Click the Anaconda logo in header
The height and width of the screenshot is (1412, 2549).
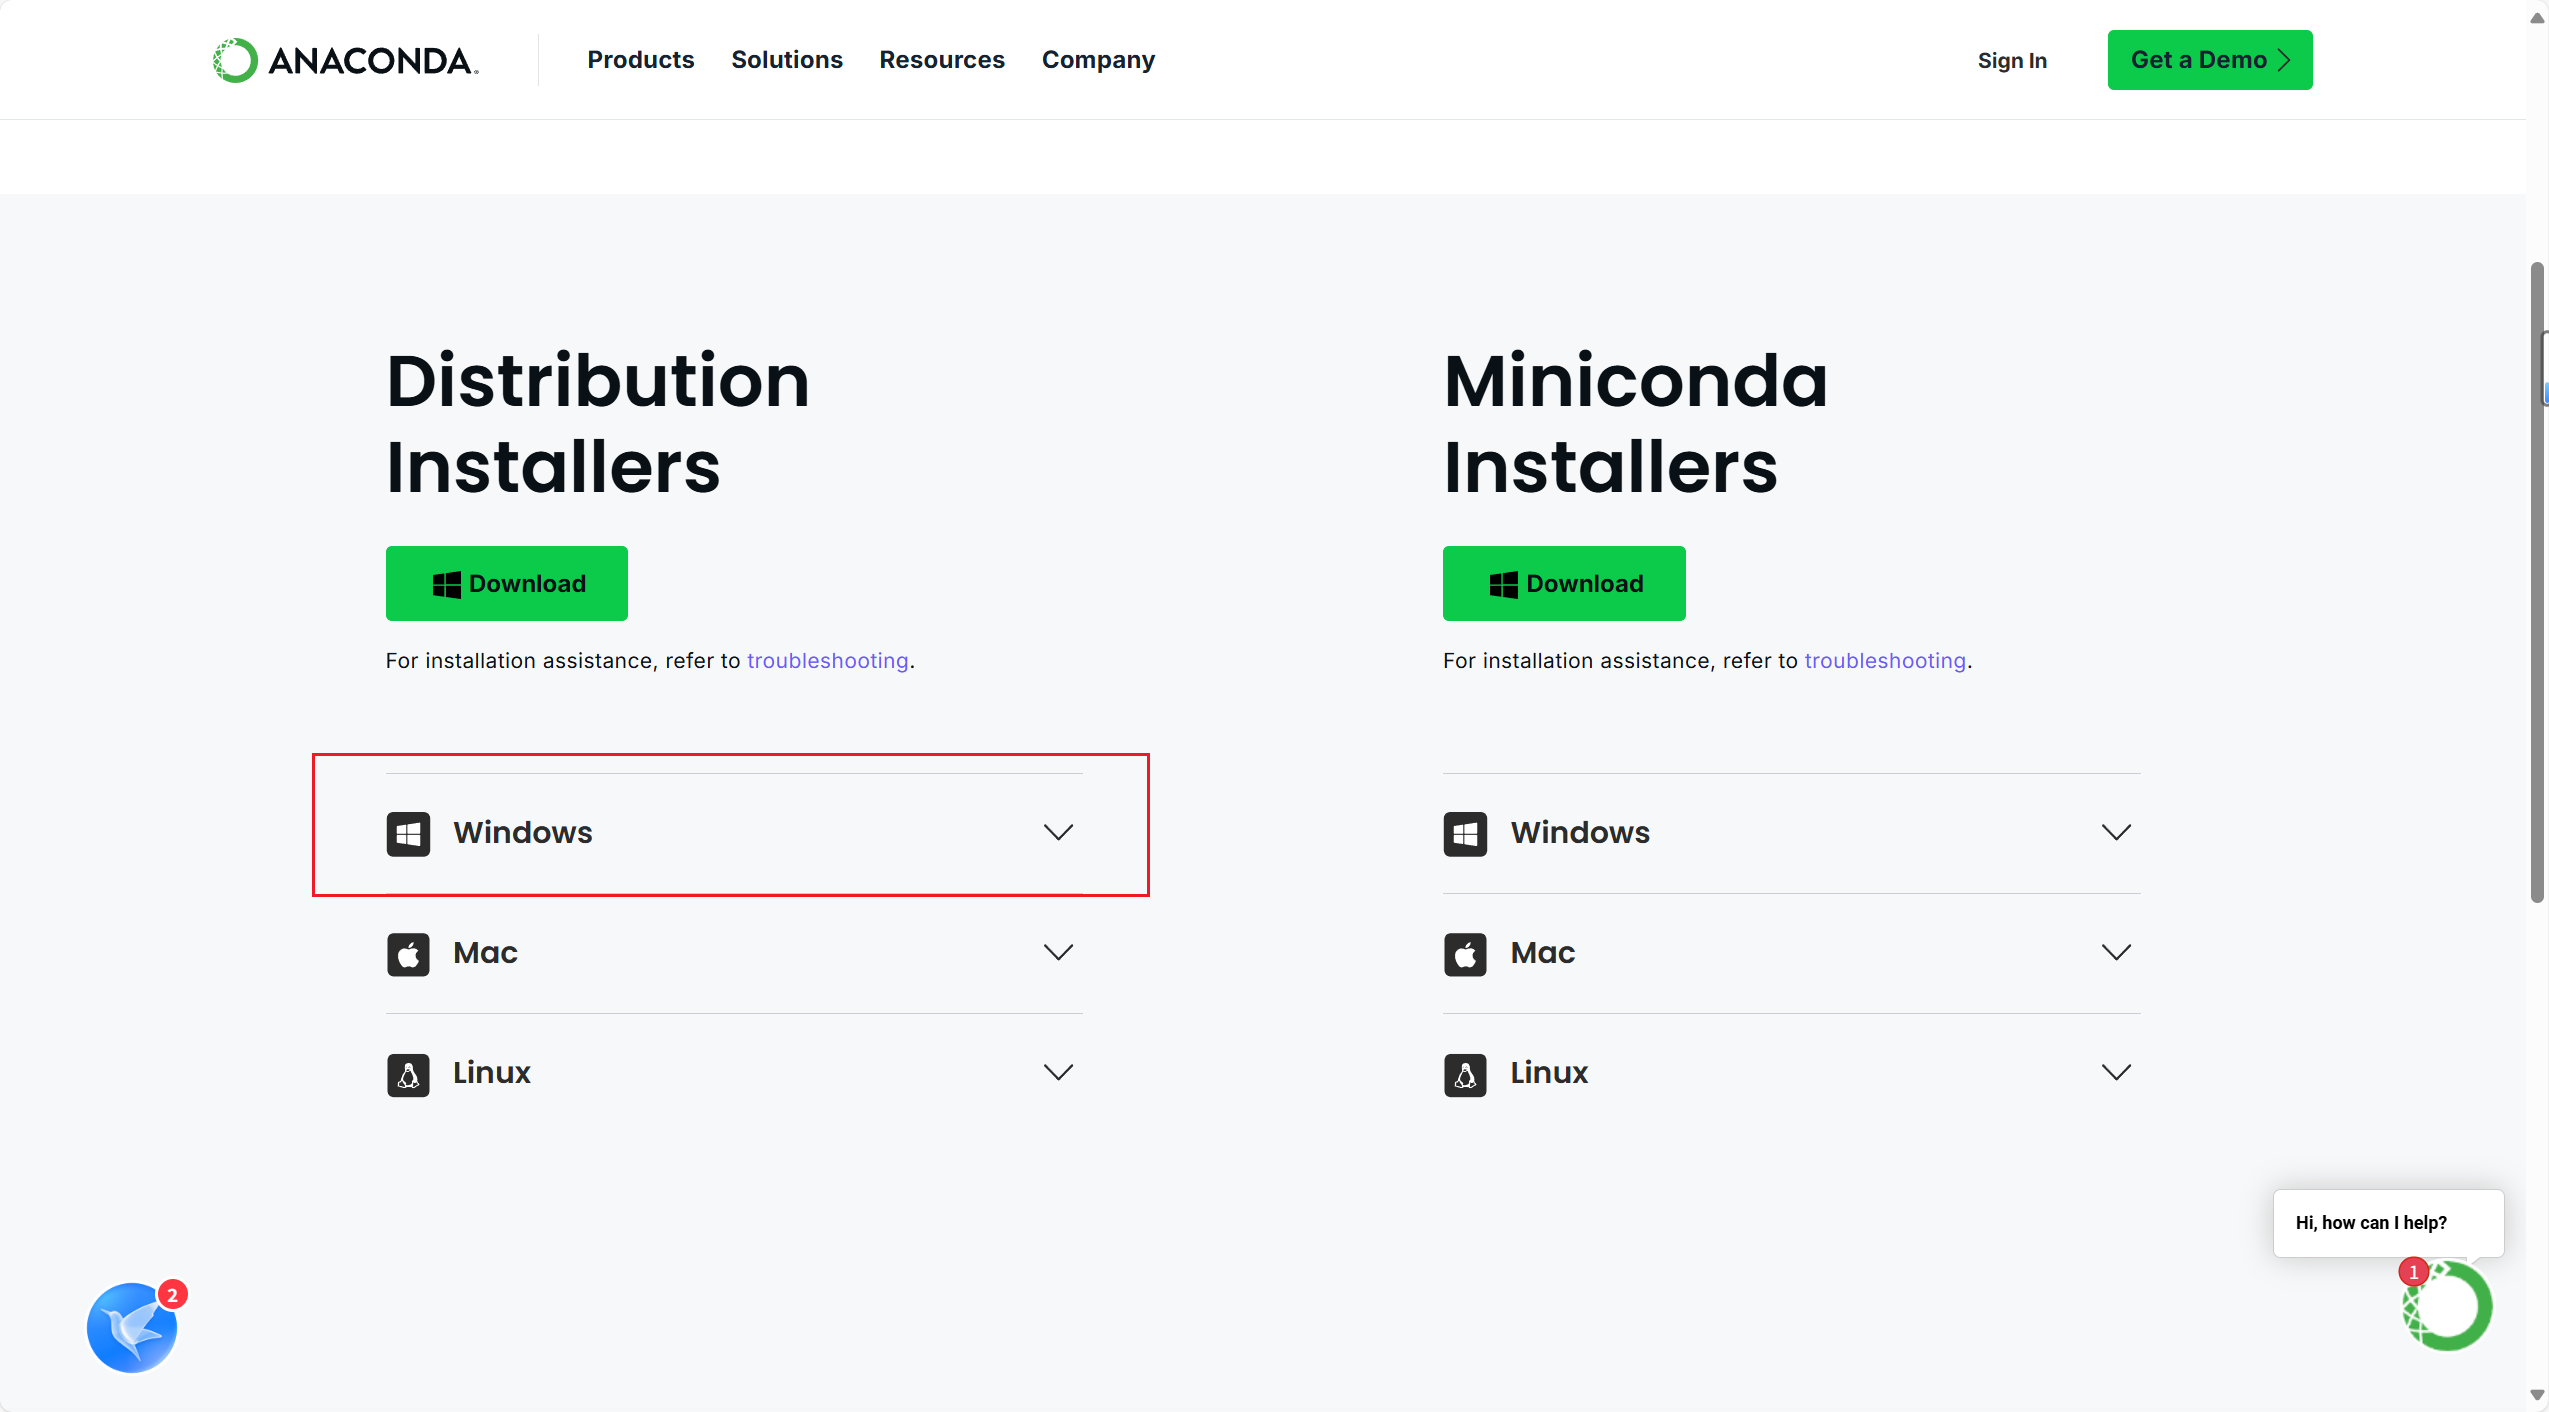point(345,60)
